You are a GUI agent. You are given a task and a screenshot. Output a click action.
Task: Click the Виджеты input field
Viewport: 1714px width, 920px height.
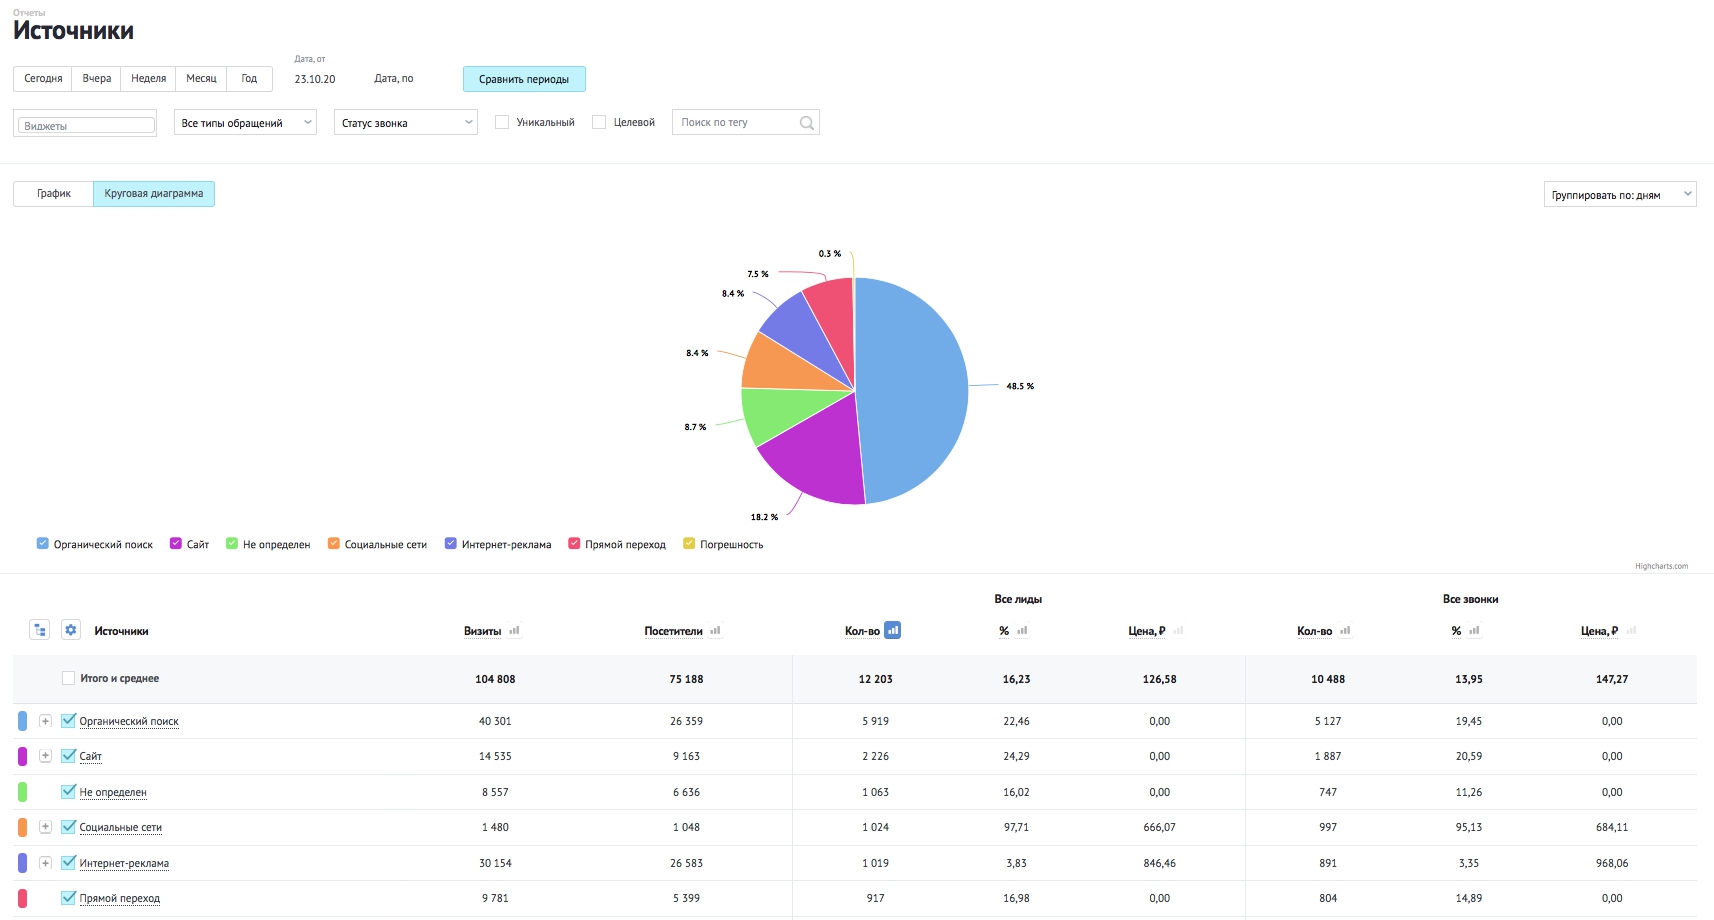coord(85,125)
